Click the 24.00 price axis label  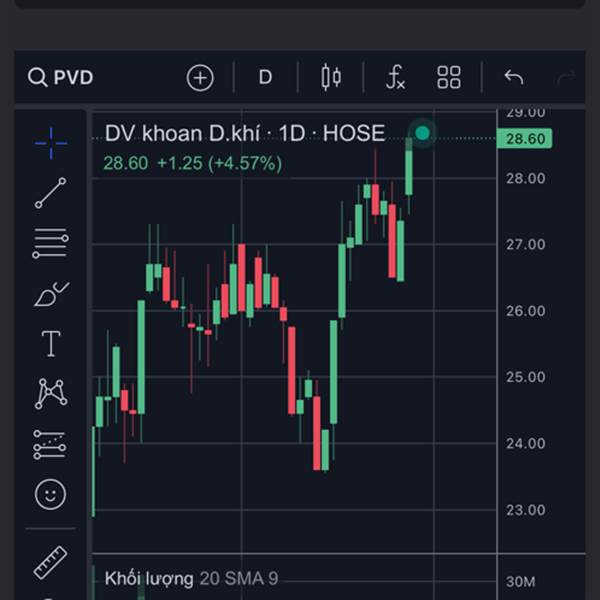[526, 444]
